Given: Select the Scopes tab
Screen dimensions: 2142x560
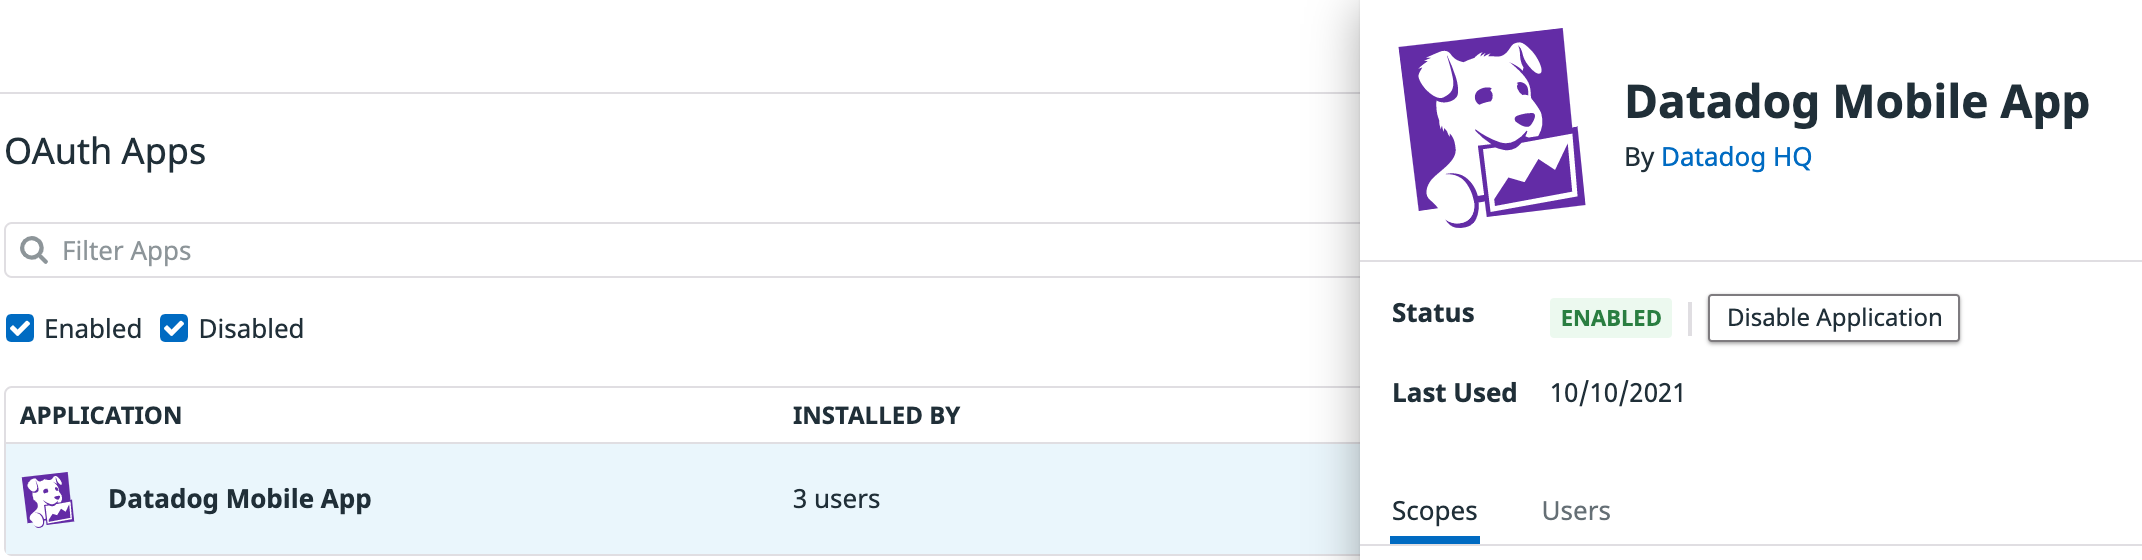Looking at the screenshot, I should click(x=1434, y=511).
